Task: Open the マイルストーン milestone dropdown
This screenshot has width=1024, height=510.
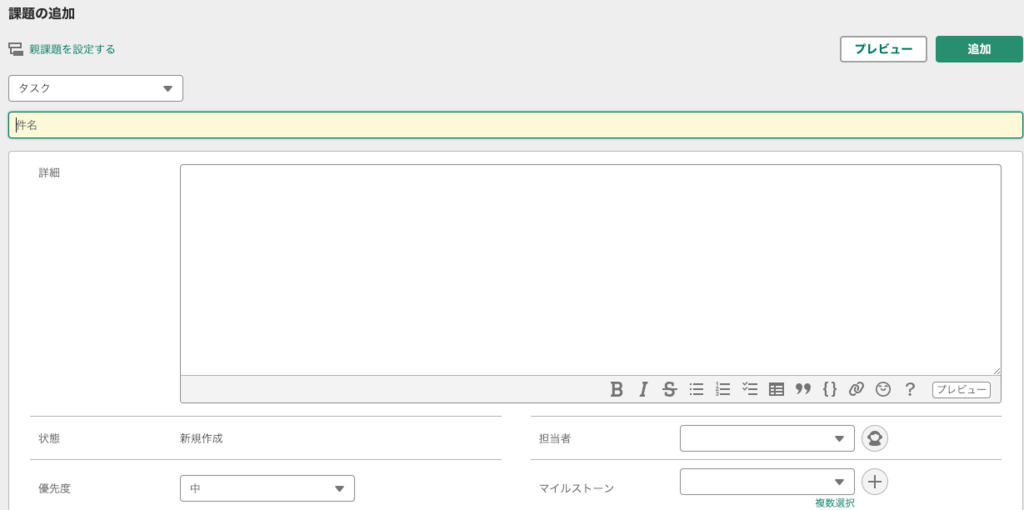Action: coord(767,482)
